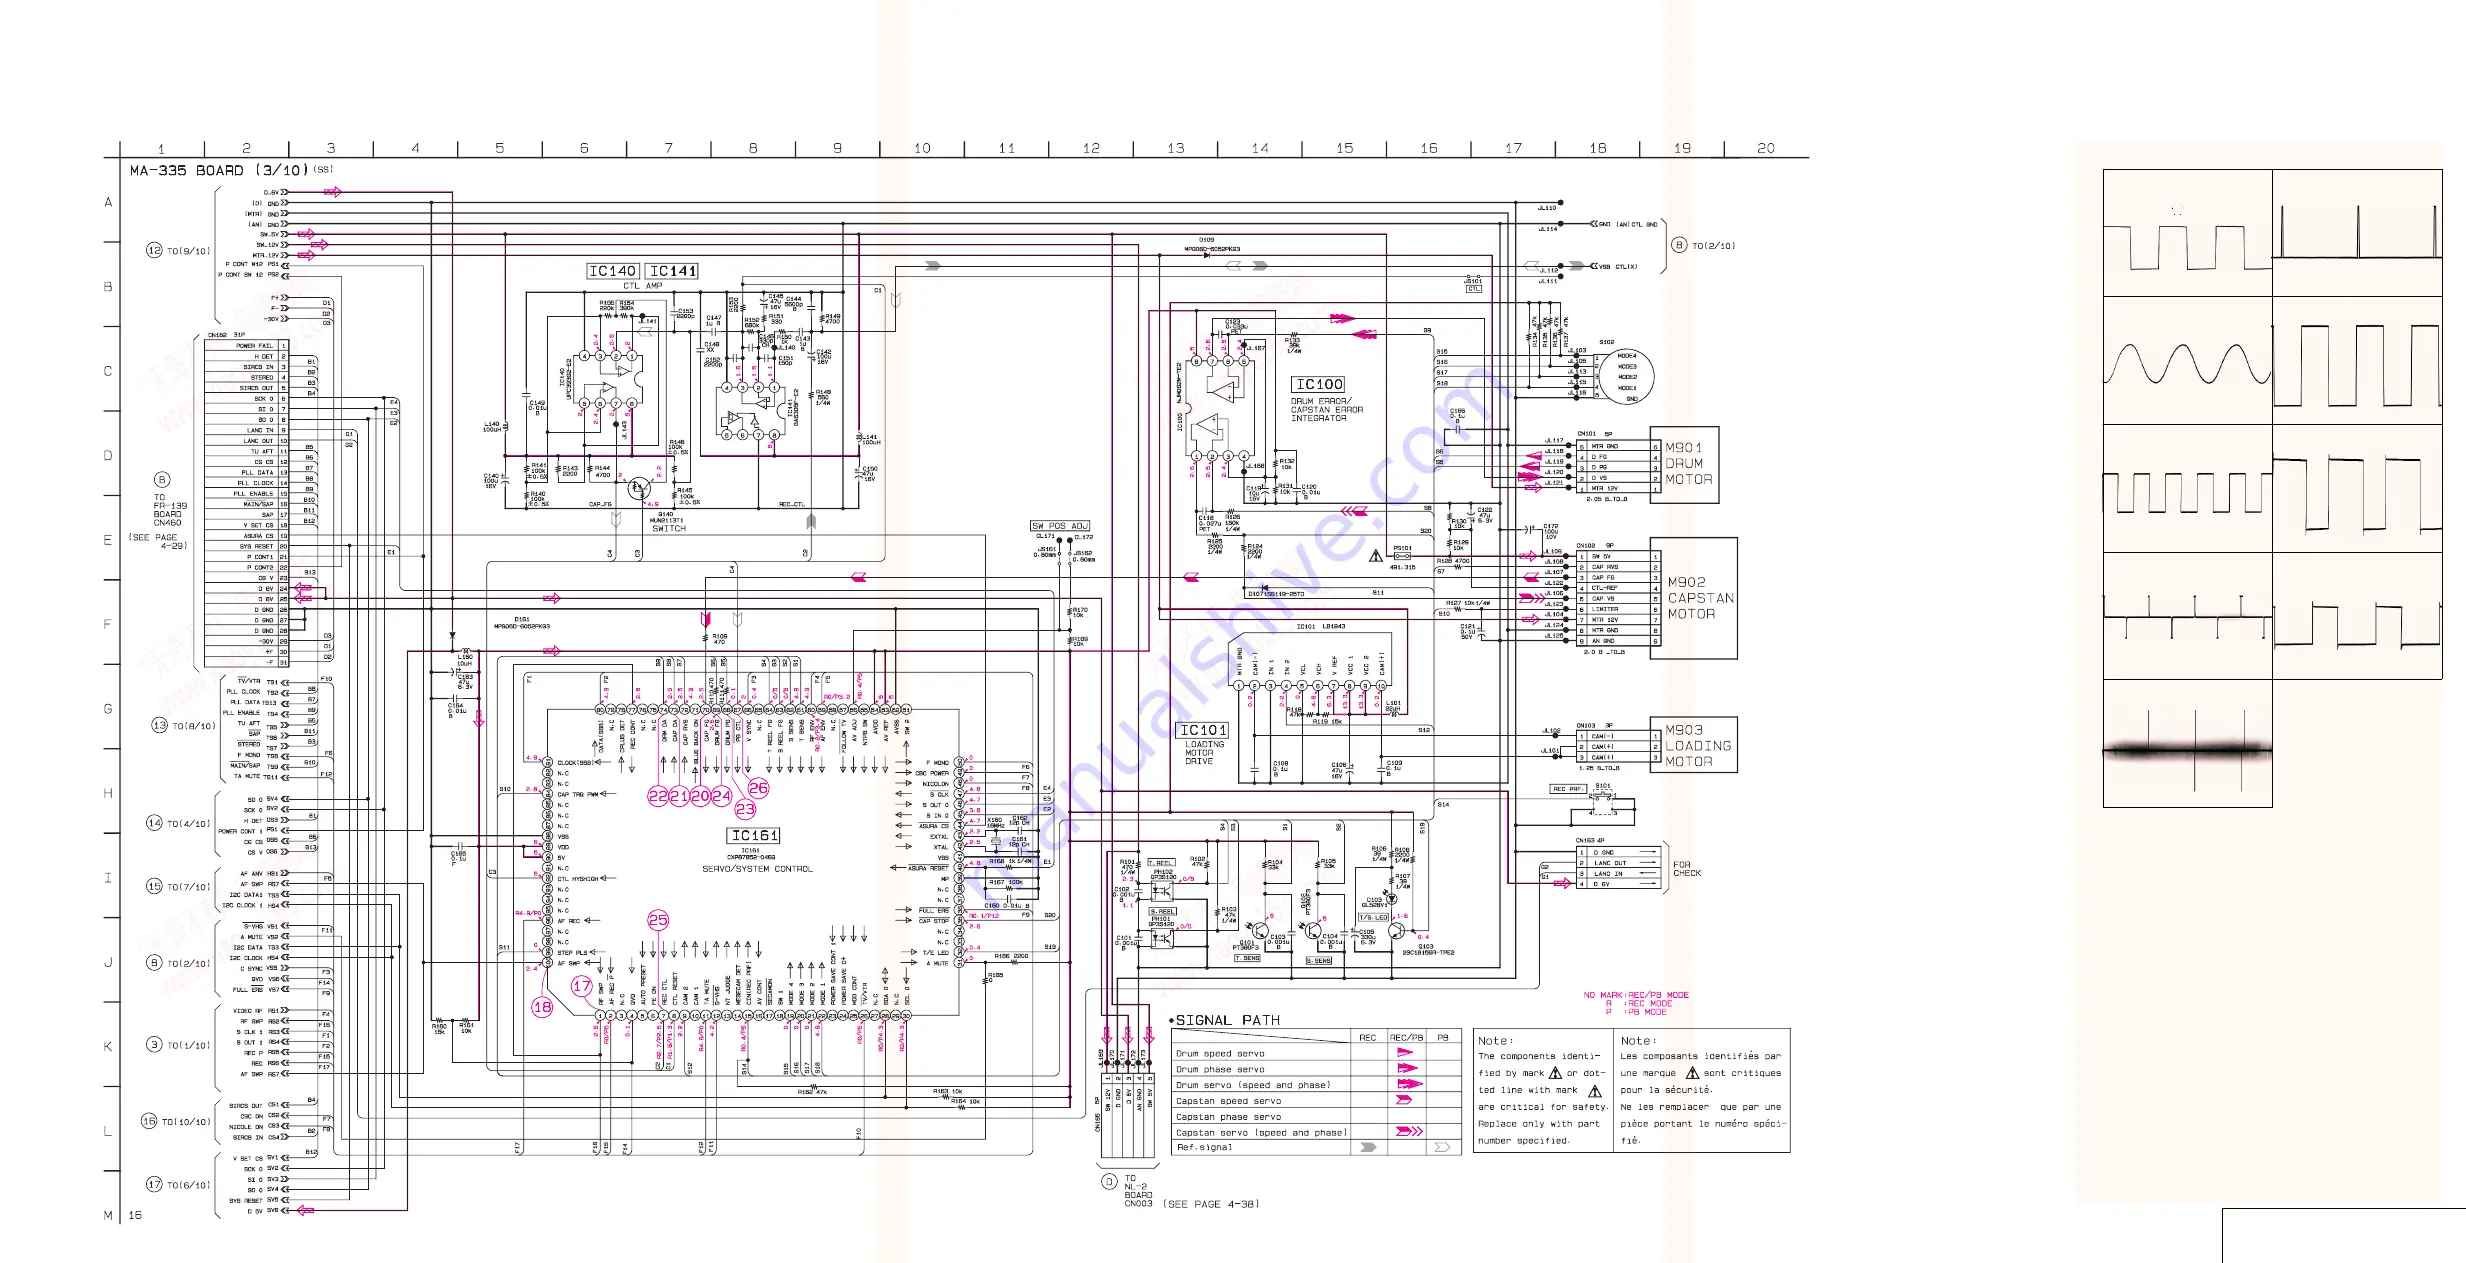Viewport: 2466px width, 1263px height.
Task: Click the "CTL AMP" caption
Action: 643,286
